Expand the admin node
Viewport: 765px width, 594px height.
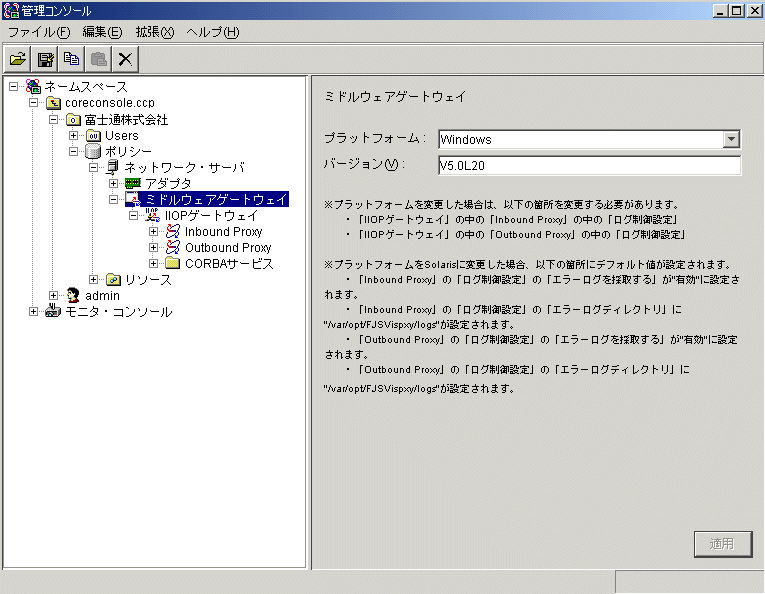click(x=54, y=295)
